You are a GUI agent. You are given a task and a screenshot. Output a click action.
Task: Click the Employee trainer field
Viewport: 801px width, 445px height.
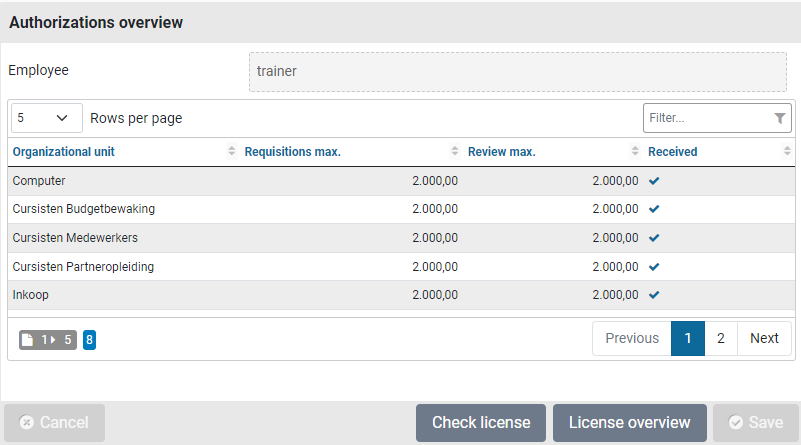518,72
